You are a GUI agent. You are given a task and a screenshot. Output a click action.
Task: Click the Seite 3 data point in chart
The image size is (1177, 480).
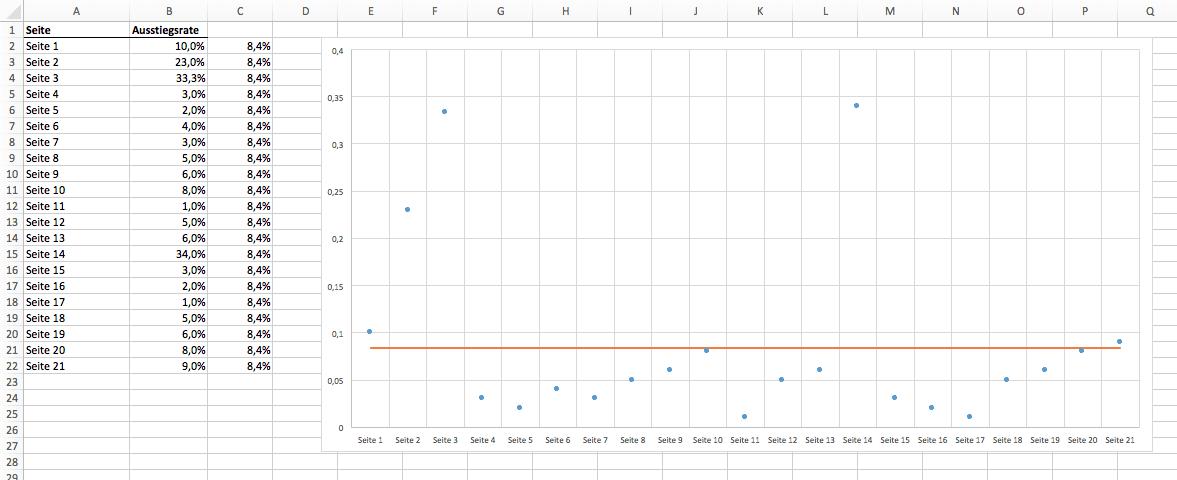[444, 111]
